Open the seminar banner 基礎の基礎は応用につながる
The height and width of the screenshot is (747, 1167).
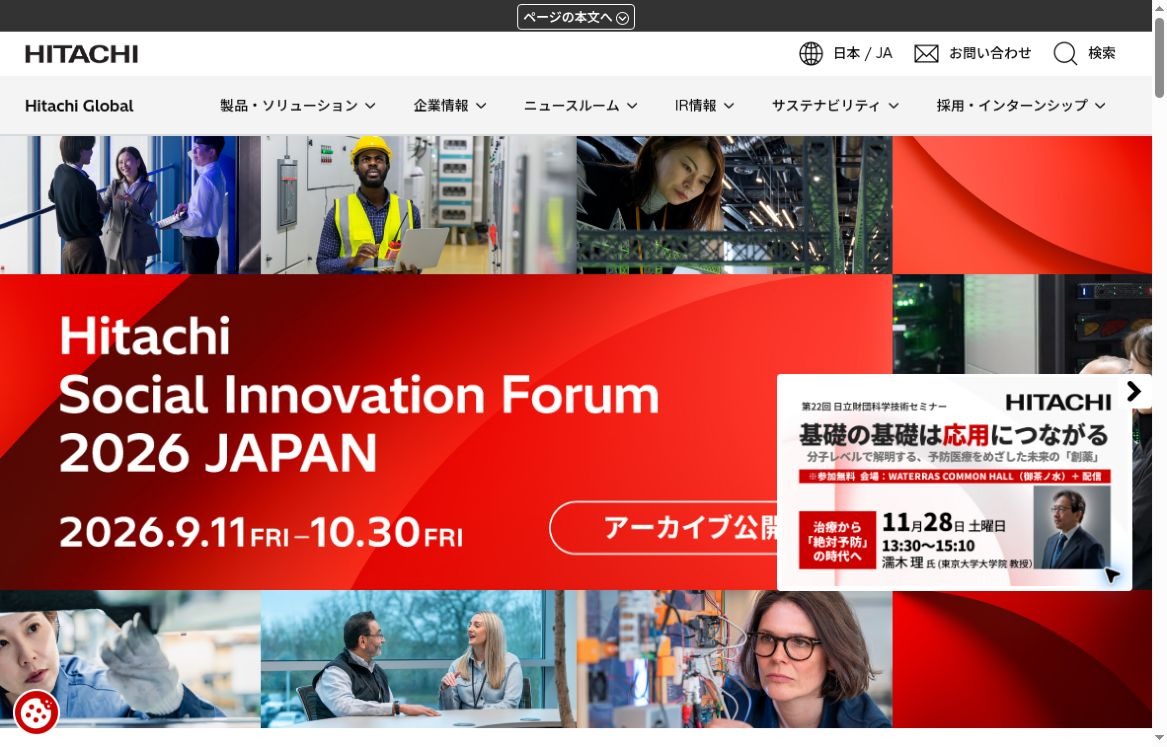(x=954, y=482)
